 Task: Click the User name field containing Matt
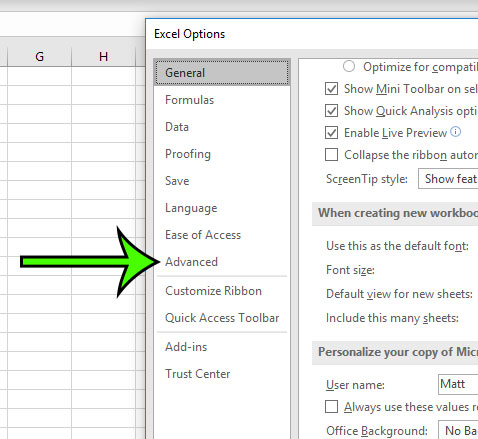pyautogui.click(x=458, y=384)
